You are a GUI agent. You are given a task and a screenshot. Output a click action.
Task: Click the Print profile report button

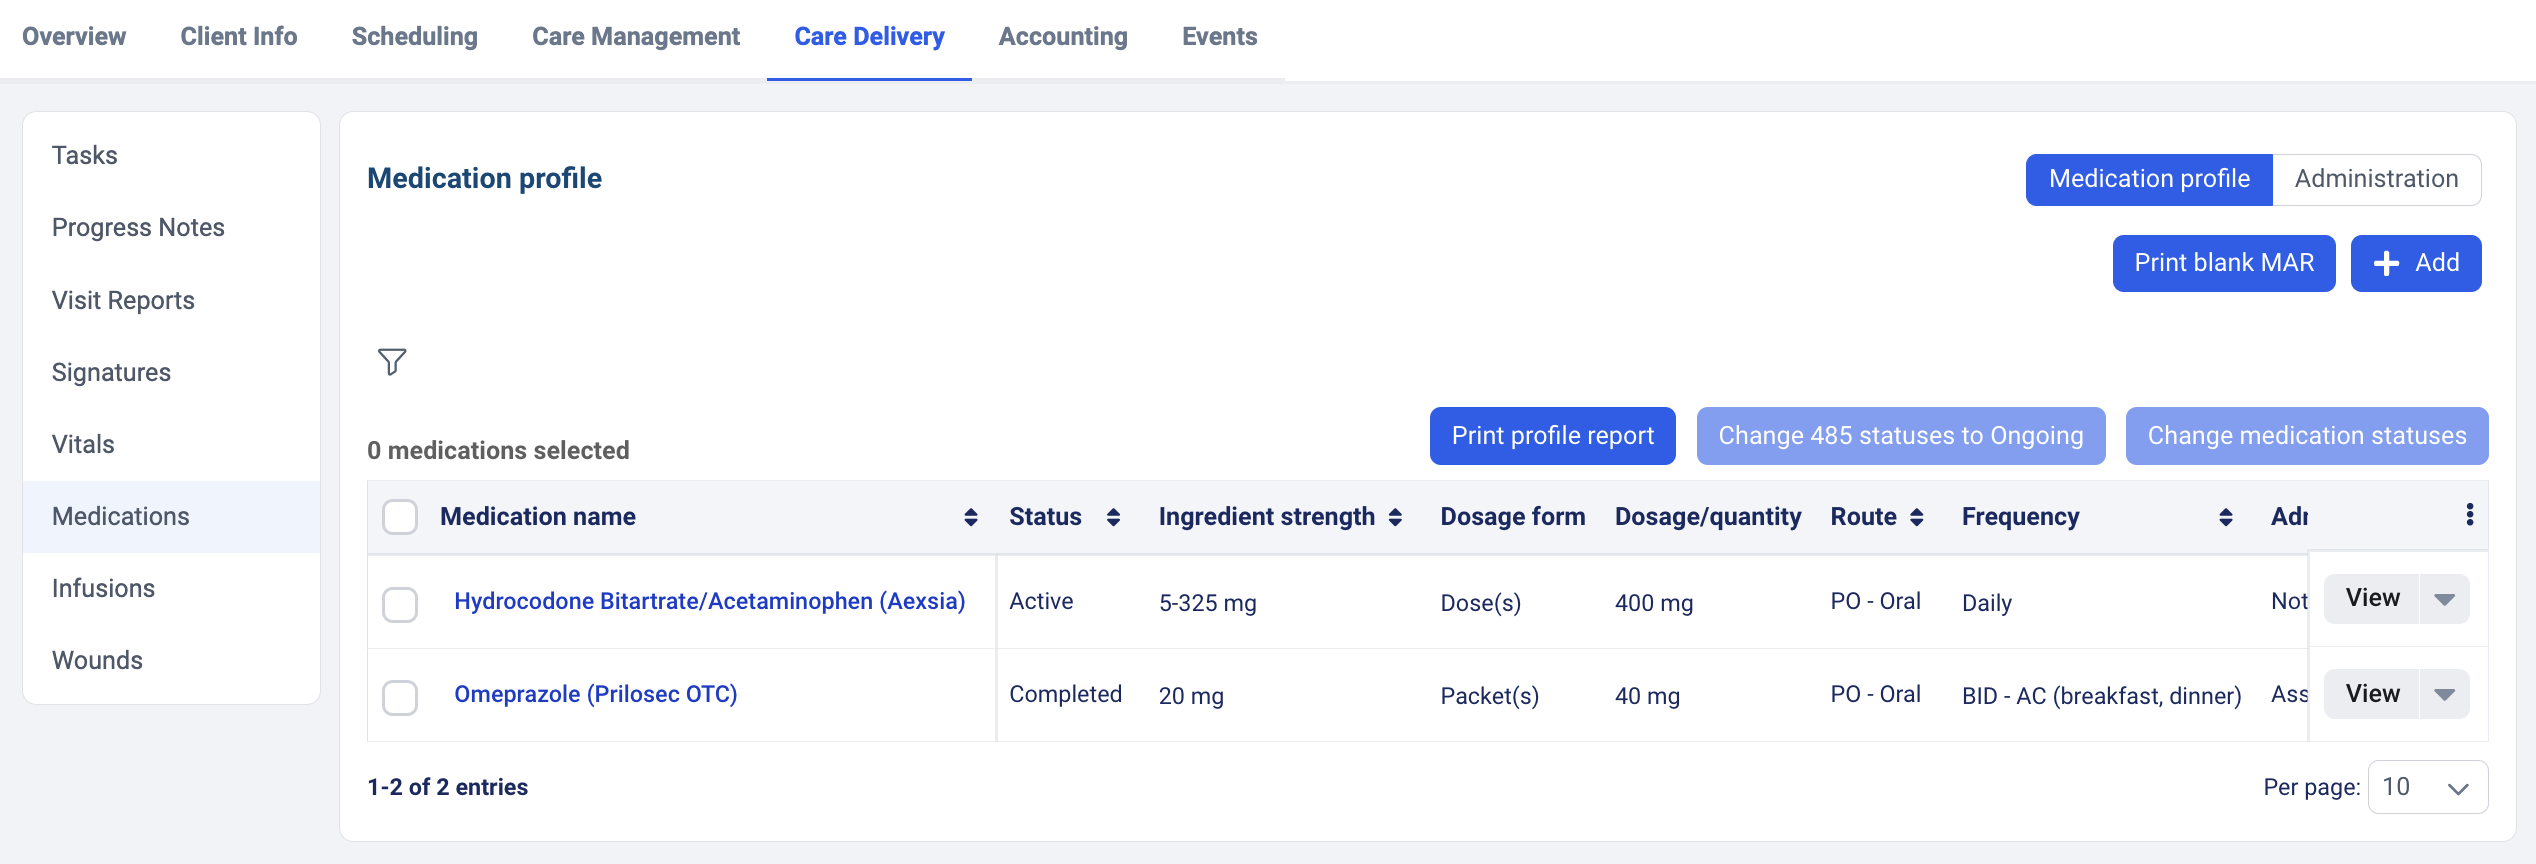pos(1553,436)
